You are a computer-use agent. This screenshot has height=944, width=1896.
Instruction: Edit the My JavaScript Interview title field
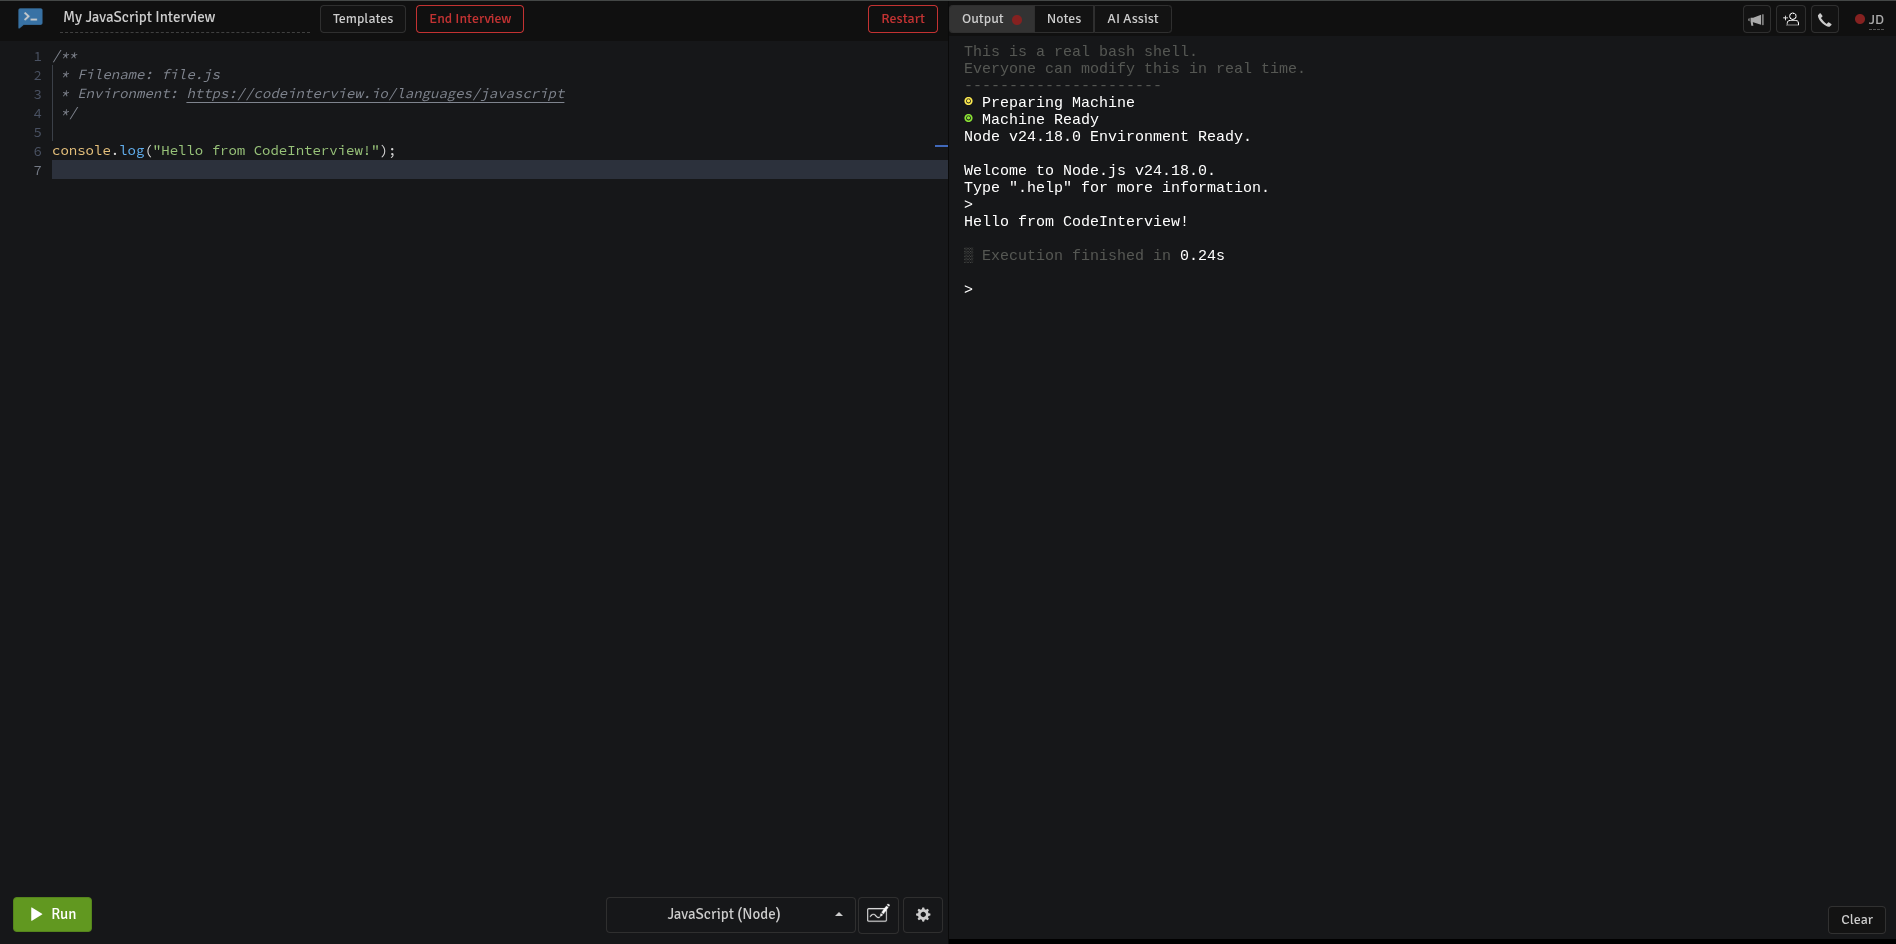(x=184, y=18)
